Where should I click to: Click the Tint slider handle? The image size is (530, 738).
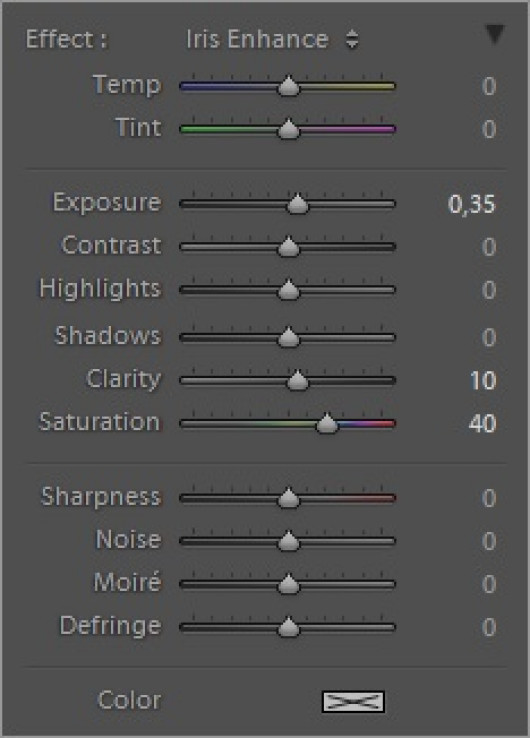[289, 129]
